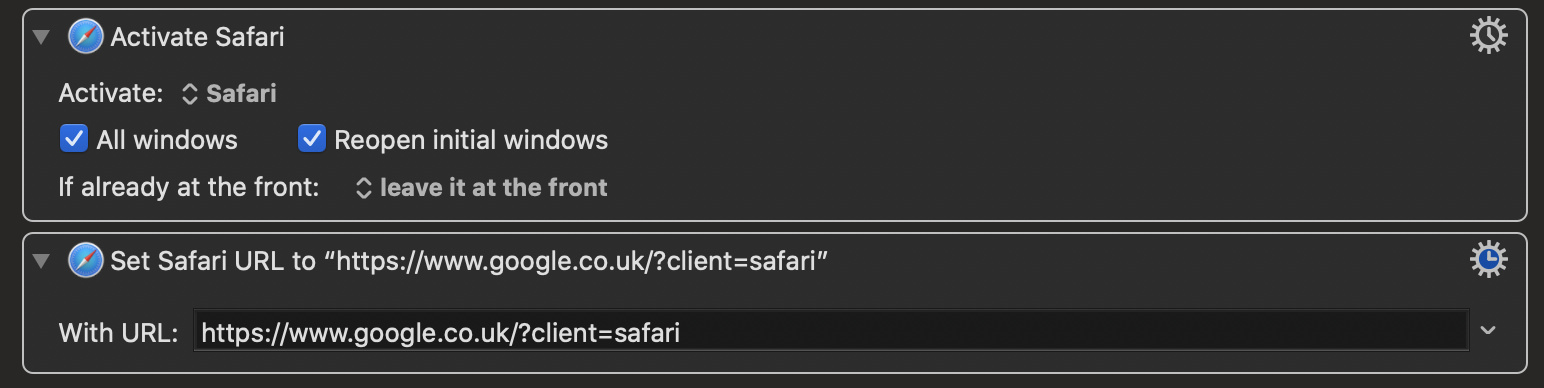Uncheck the Reopen initial windows checkbox
Image resolution: width=1544 pixels, height=388 pixels.
point(312,139)
